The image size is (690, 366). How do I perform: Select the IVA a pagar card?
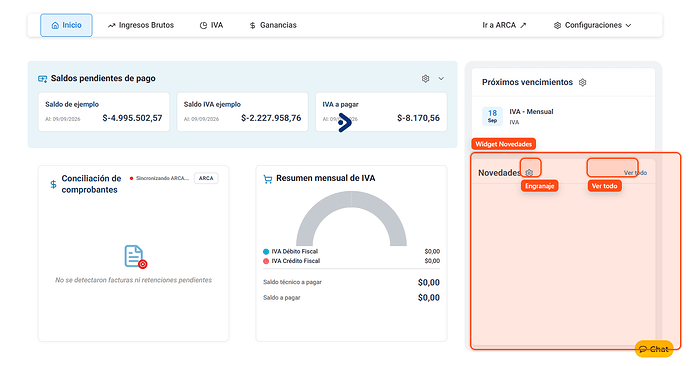pos(381,112)
